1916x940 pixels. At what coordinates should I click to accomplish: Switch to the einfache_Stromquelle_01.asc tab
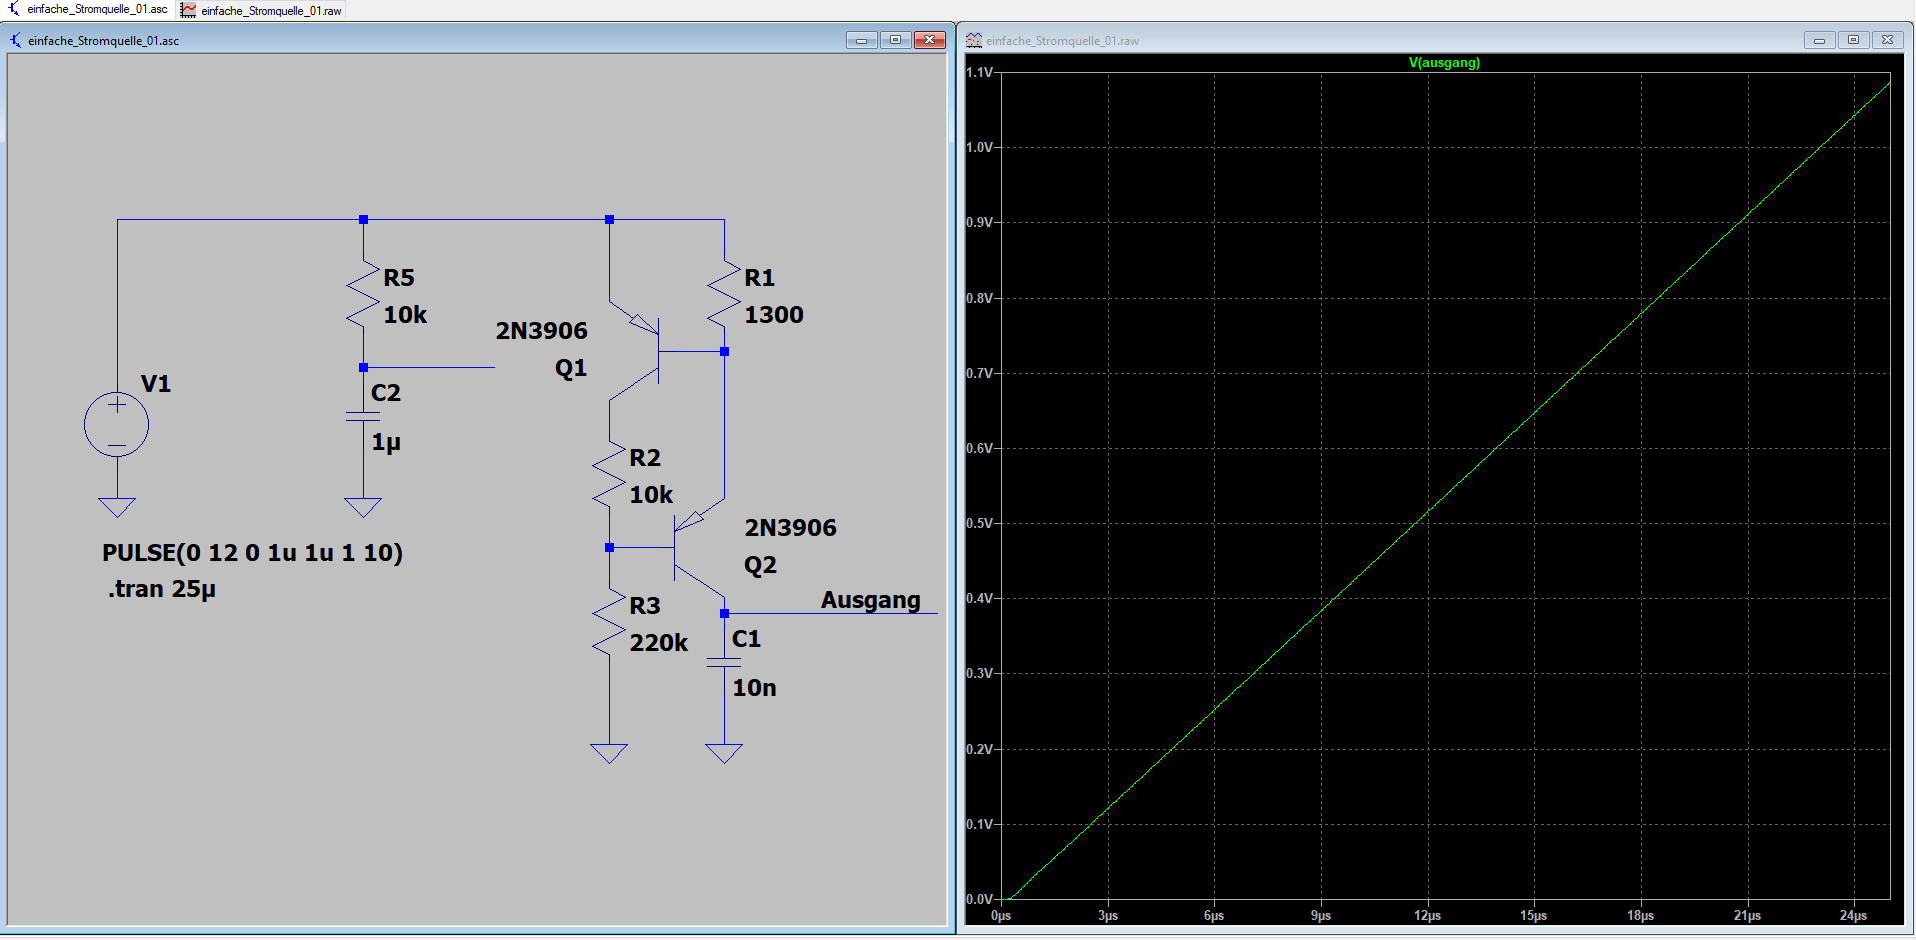[x=87, y=9]
